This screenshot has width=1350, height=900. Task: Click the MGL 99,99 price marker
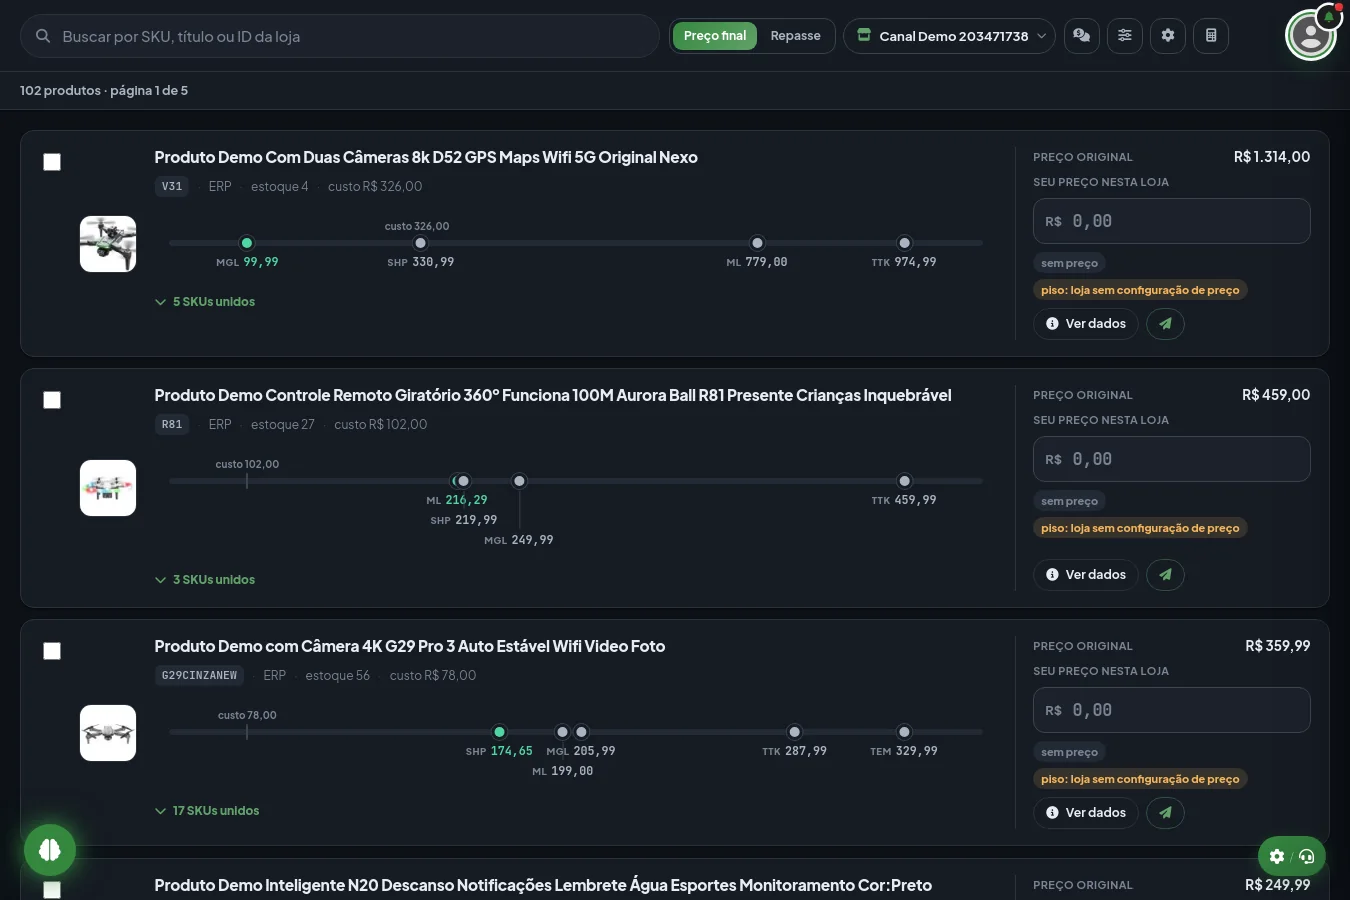(247, 243)
